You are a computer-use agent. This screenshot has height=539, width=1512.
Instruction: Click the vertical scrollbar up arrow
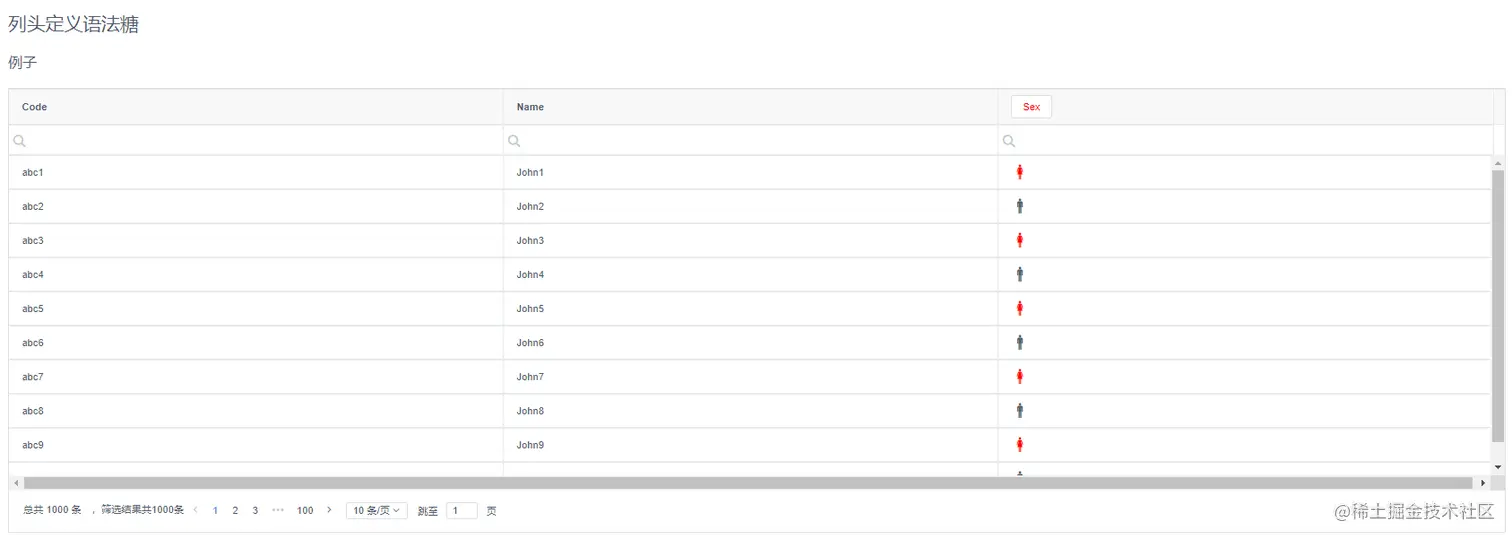[1498, 163]
